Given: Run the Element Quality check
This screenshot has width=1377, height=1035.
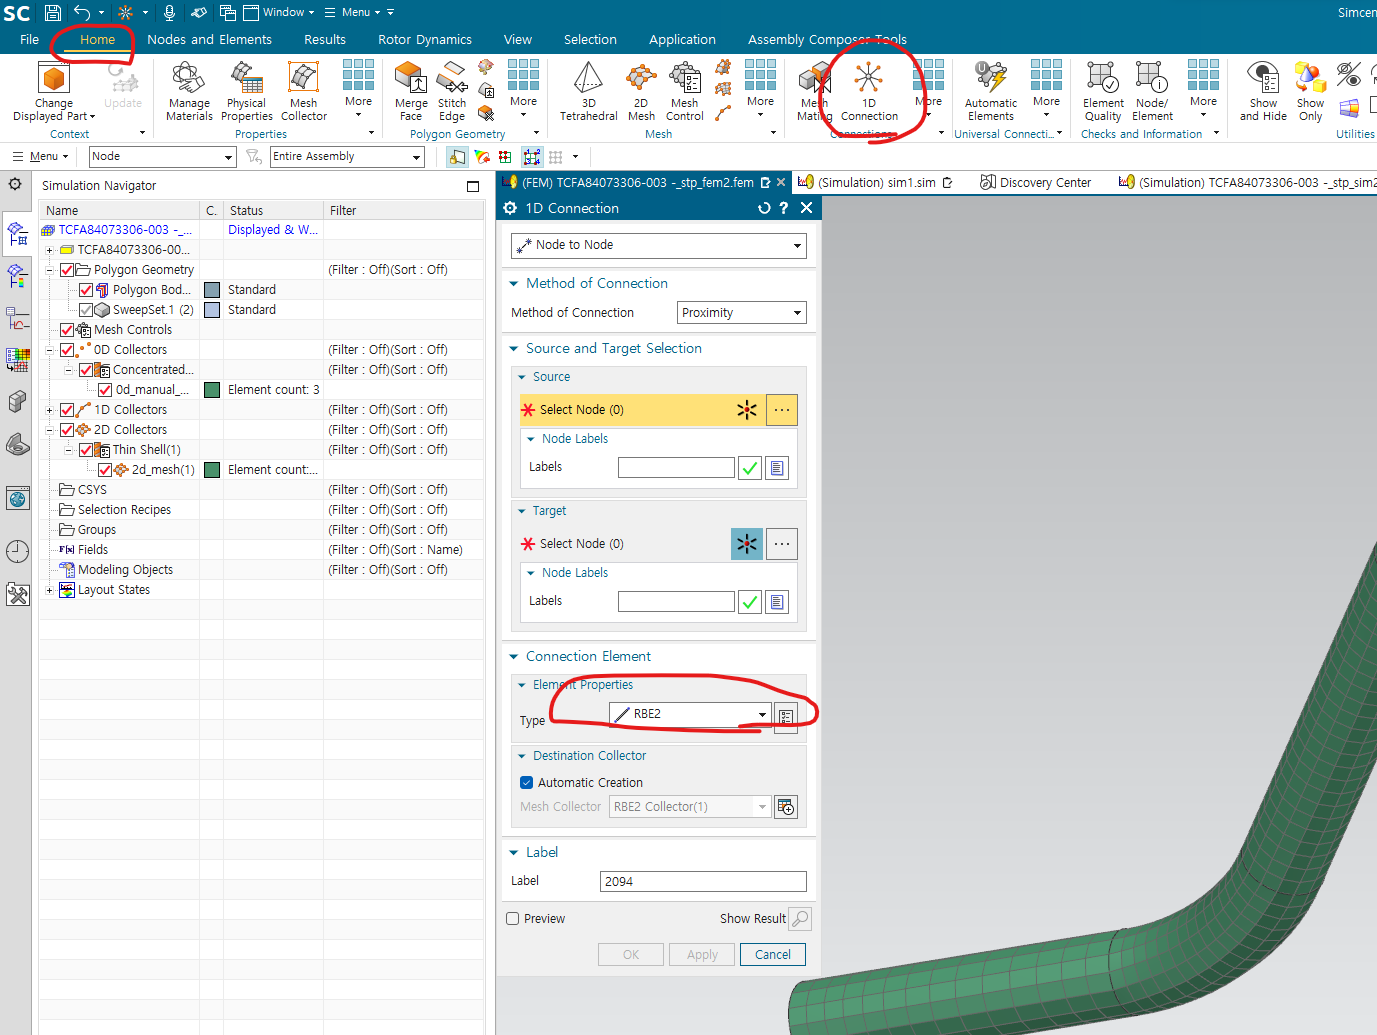Looking at the screenshot, I should [x=1103, y=91].
